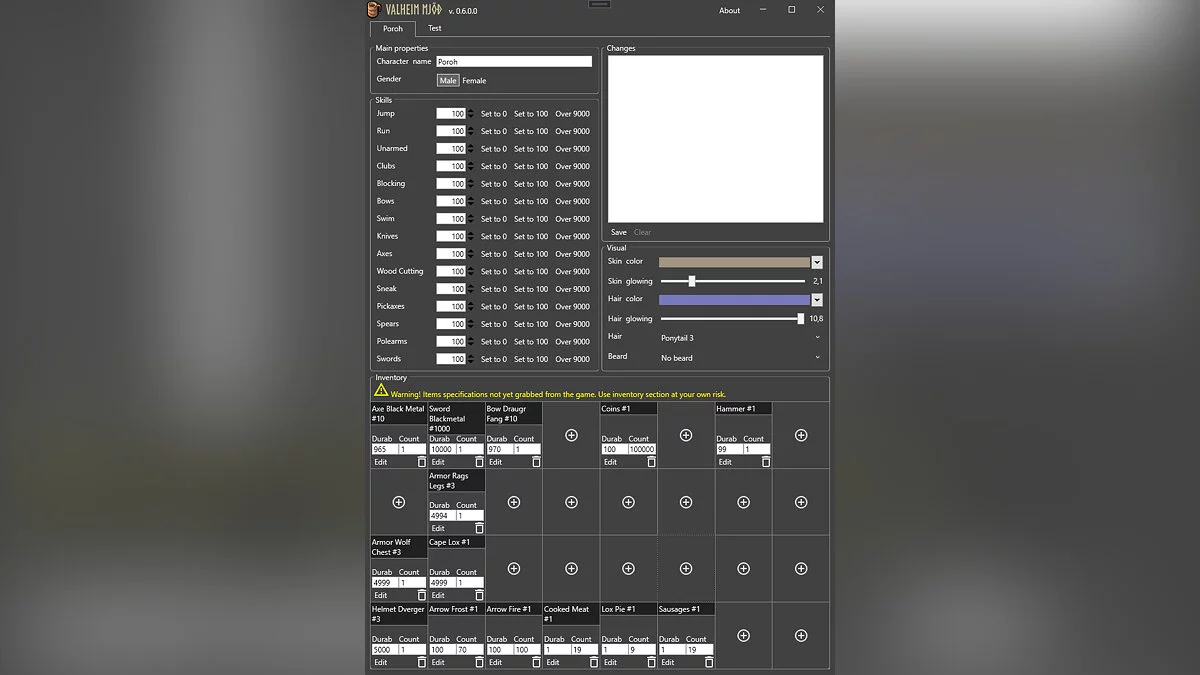The height and width of the screenshot is (675, 1200).
Task: Click the Blocking skill value field
Action: (x=451, y=184)
